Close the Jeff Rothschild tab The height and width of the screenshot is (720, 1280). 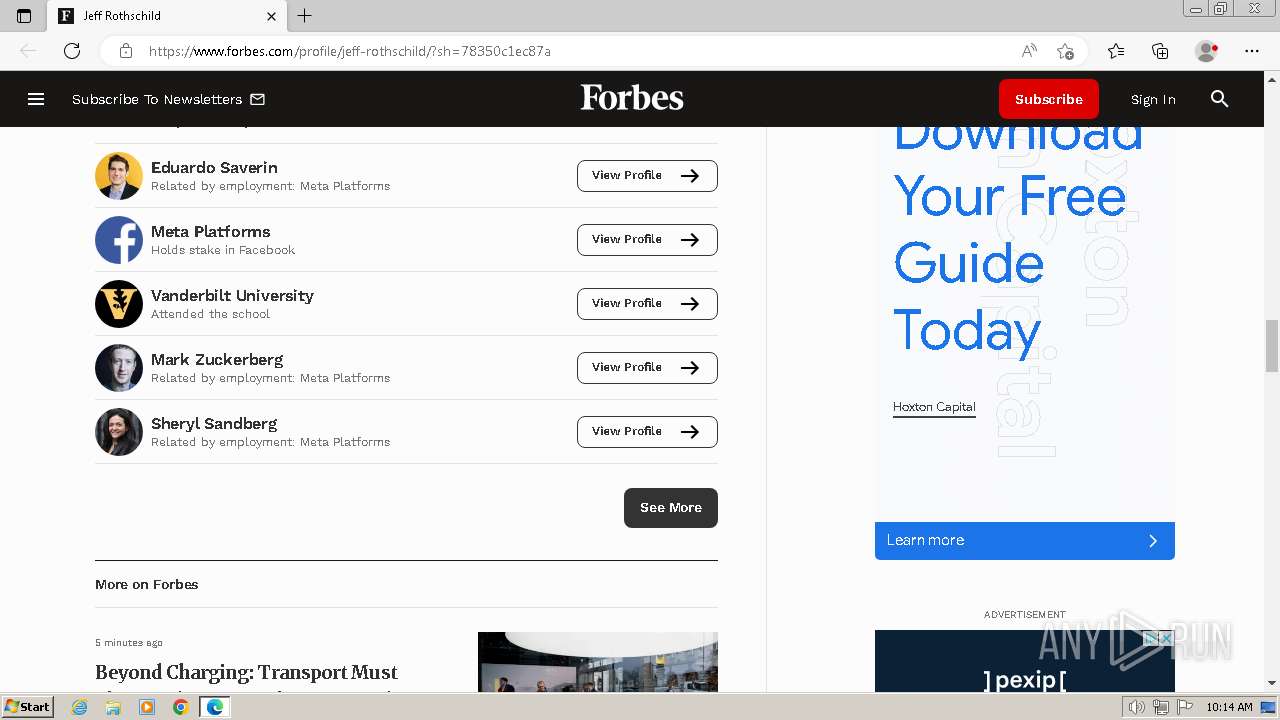tap(271, 16)
